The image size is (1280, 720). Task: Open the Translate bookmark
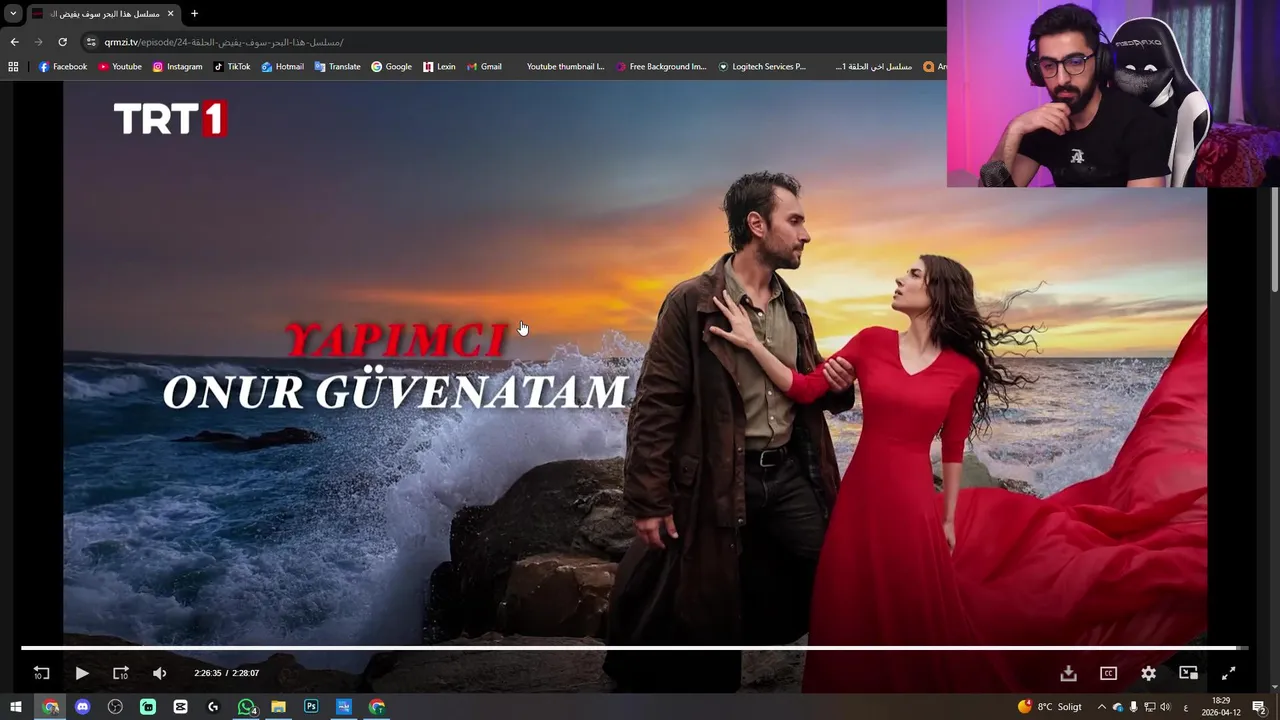coord(337,67)
